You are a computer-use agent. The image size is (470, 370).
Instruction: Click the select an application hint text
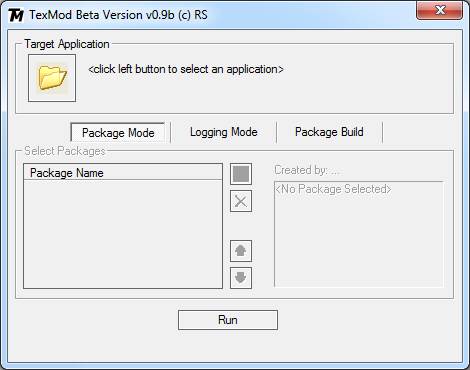click(x=186, y=69)
